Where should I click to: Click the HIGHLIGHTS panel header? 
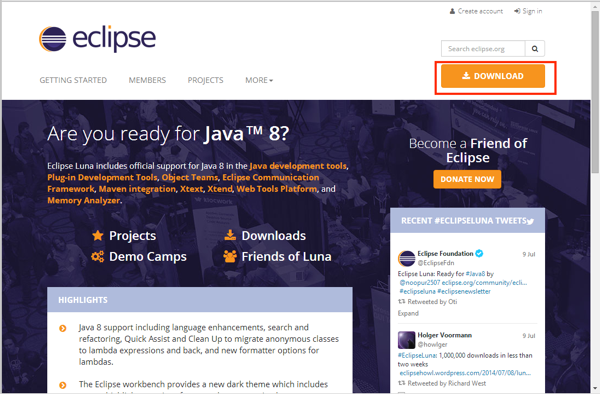coord(200,300)
